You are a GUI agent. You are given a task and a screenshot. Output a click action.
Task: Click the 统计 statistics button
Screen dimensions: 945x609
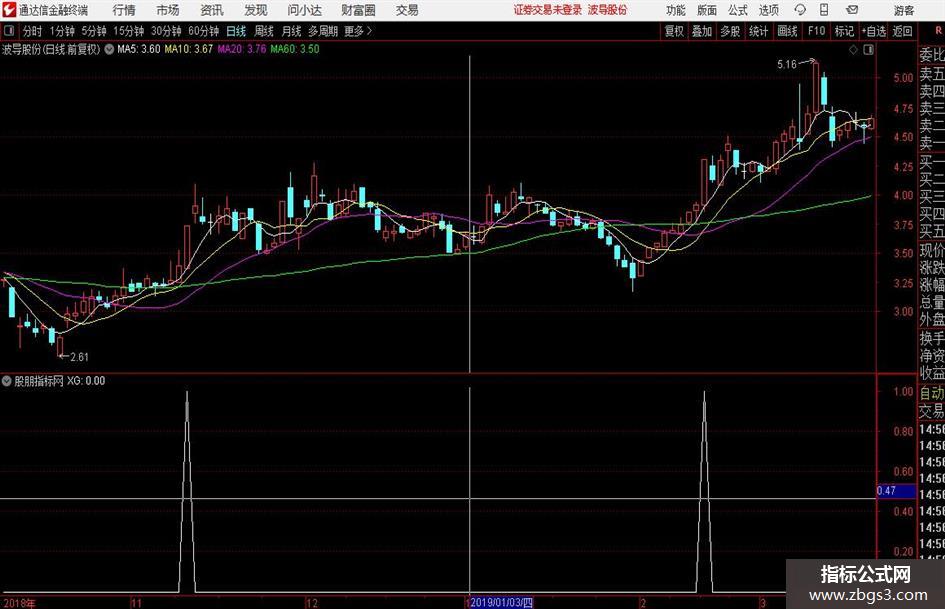coord(758,31)
